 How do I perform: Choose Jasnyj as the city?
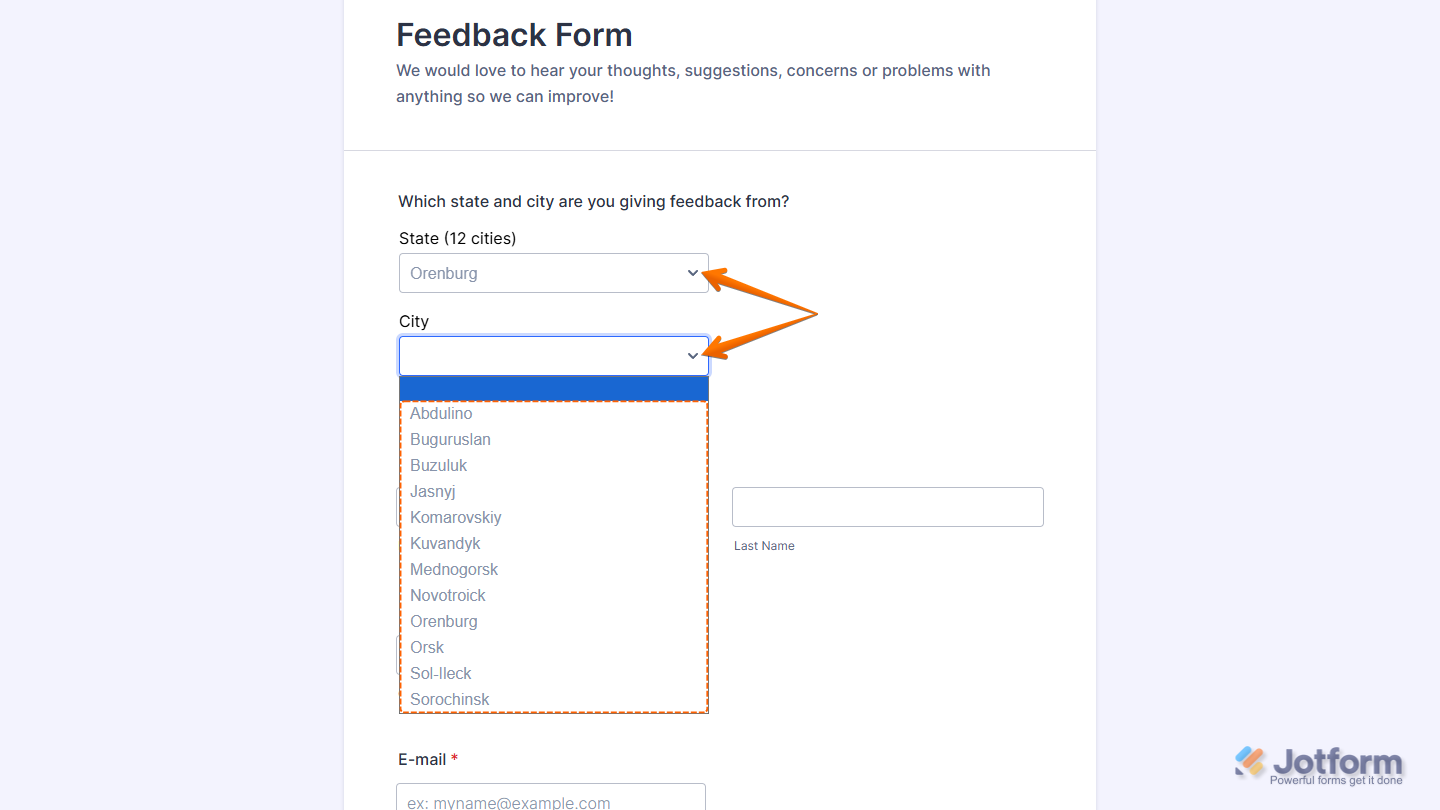pyautogui.click(x=432, y=491)
